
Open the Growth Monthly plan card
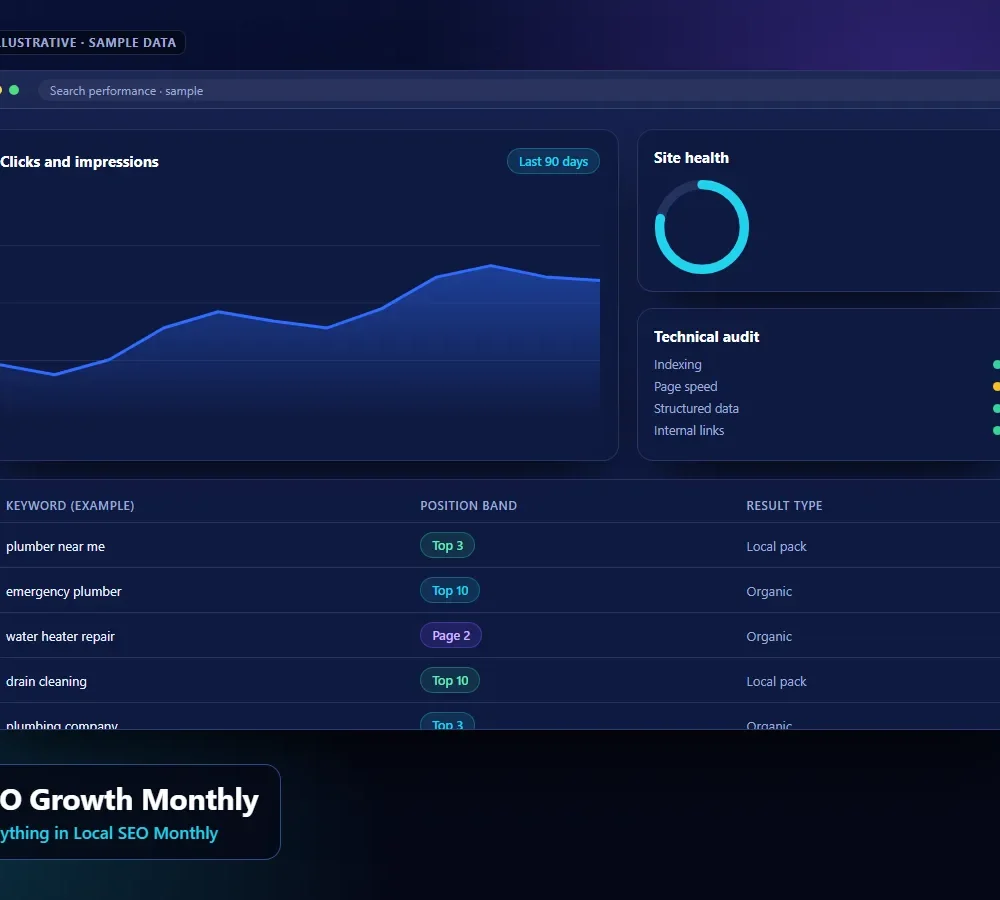point(139,812)
